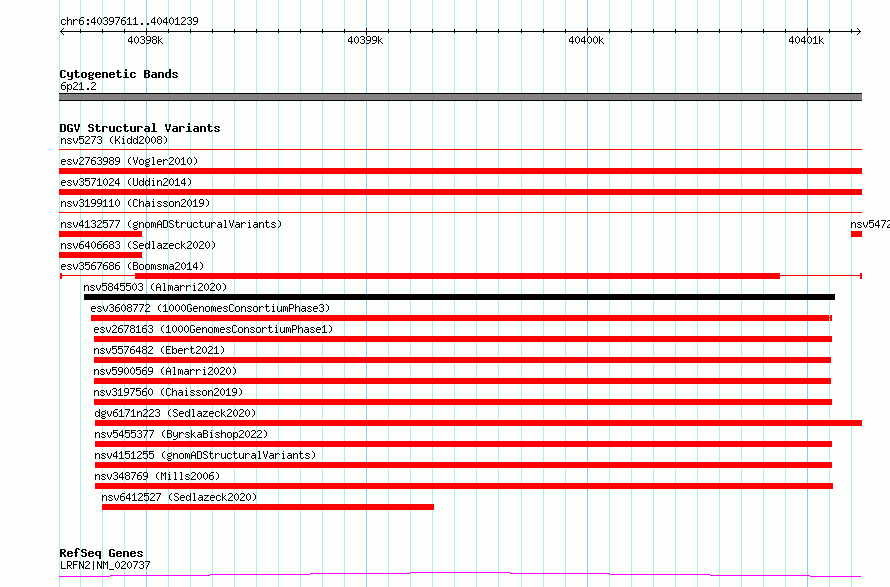Open the DGV Structural Variants track title
The width and height of the screenshot is (890, 587).
pyautogui.click(x=140, y=128)
